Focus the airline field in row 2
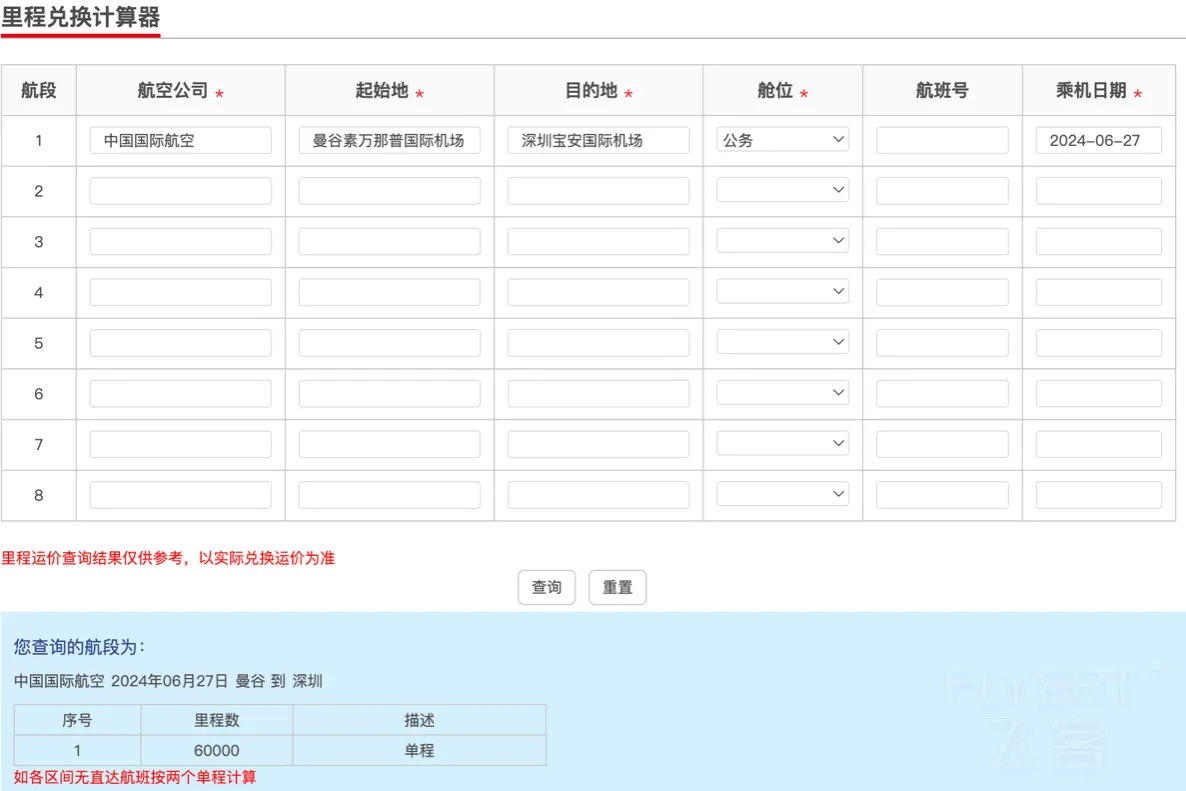The width and height of the screenshot is (1186, 791). pos(180,191)
